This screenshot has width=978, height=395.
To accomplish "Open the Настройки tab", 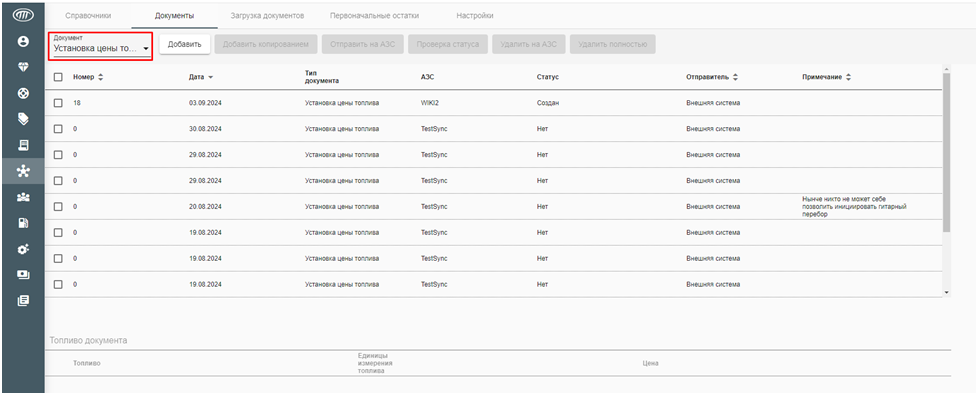I will click(x=475, y=16).
